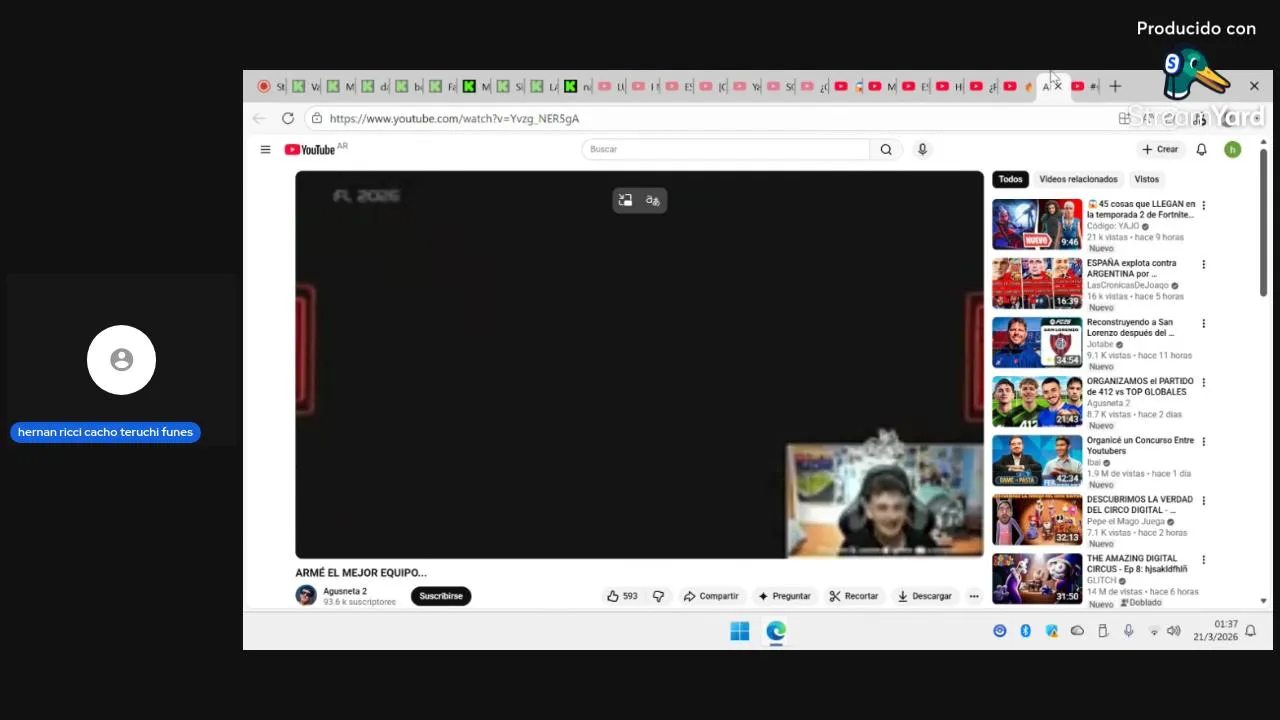1280x720 pixels.
Task: Open the Crear create button
Action: (1160, 150)
